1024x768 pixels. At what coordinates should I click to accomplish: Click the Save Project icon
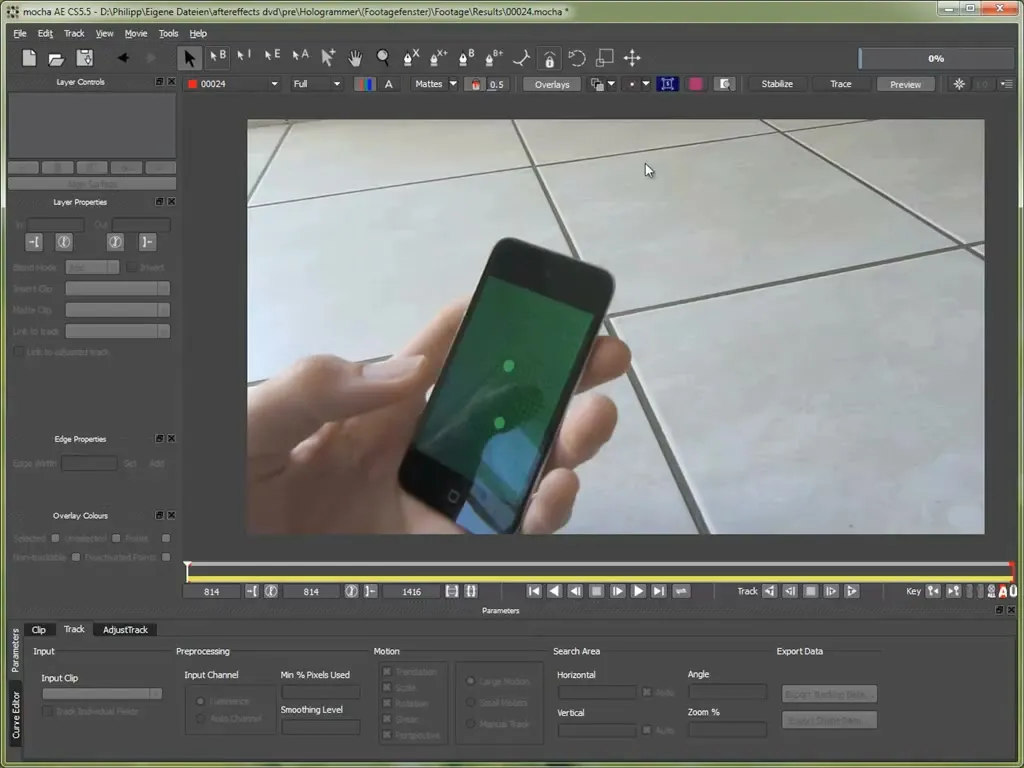[85, 58]
